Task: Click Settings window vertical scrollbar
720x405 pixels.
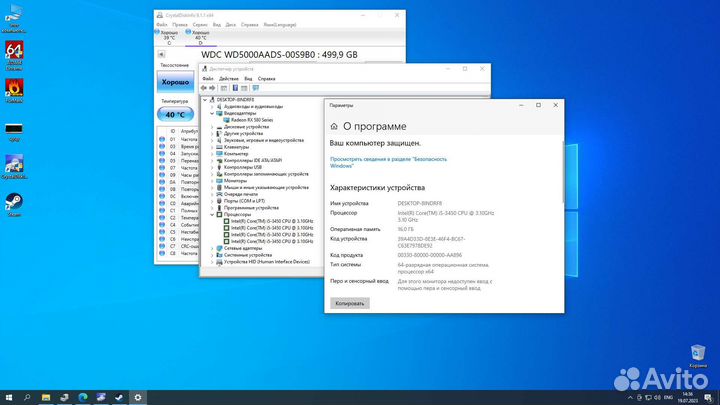Action: click(562, 172)
